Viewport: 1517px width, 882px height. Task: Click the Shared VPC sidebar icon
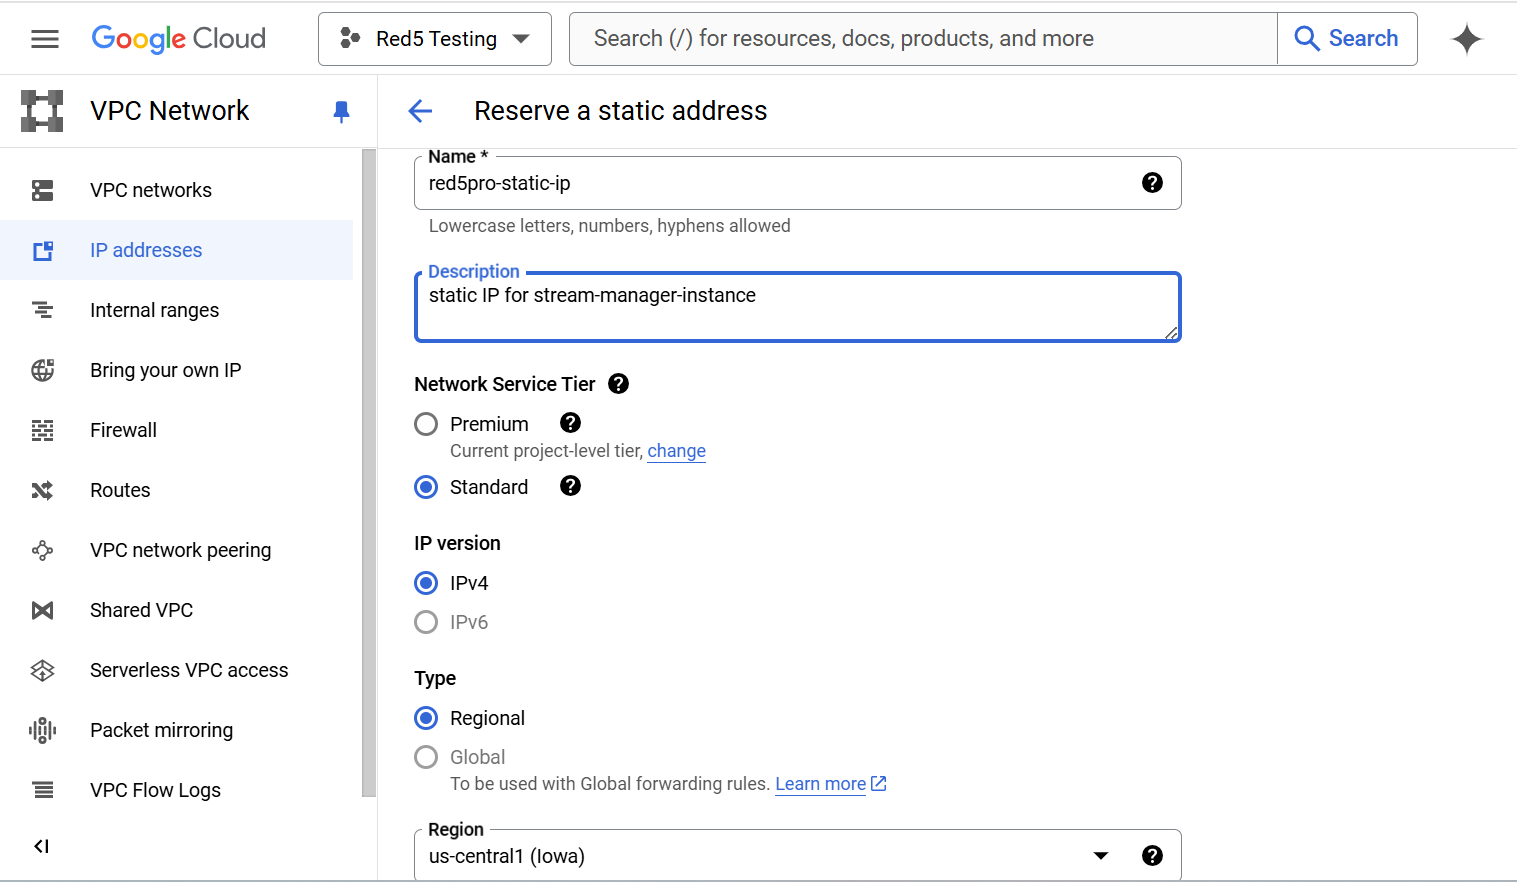coord(42,610)
